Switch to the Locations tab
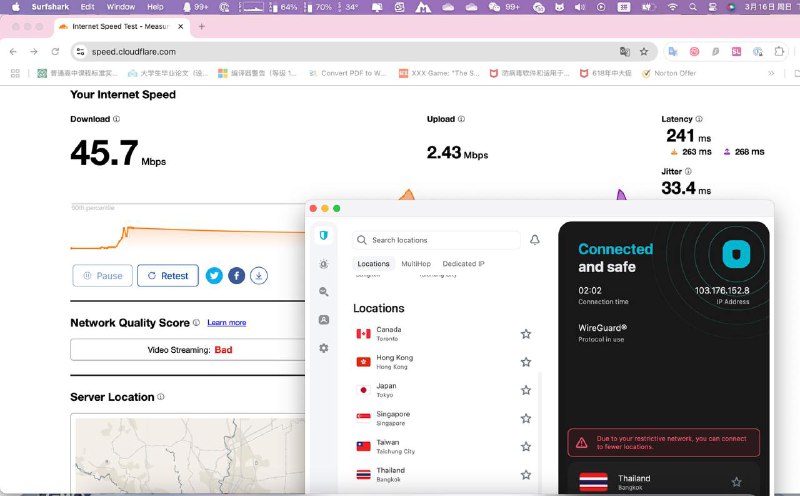 (x=373, y=264)
